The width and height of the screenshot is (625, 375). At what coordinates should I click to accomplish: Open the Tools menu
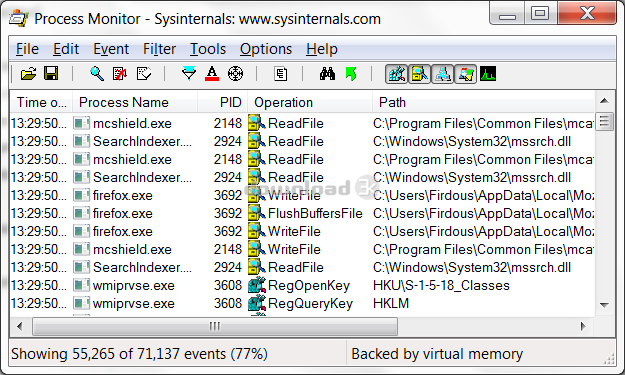point(208,49)
